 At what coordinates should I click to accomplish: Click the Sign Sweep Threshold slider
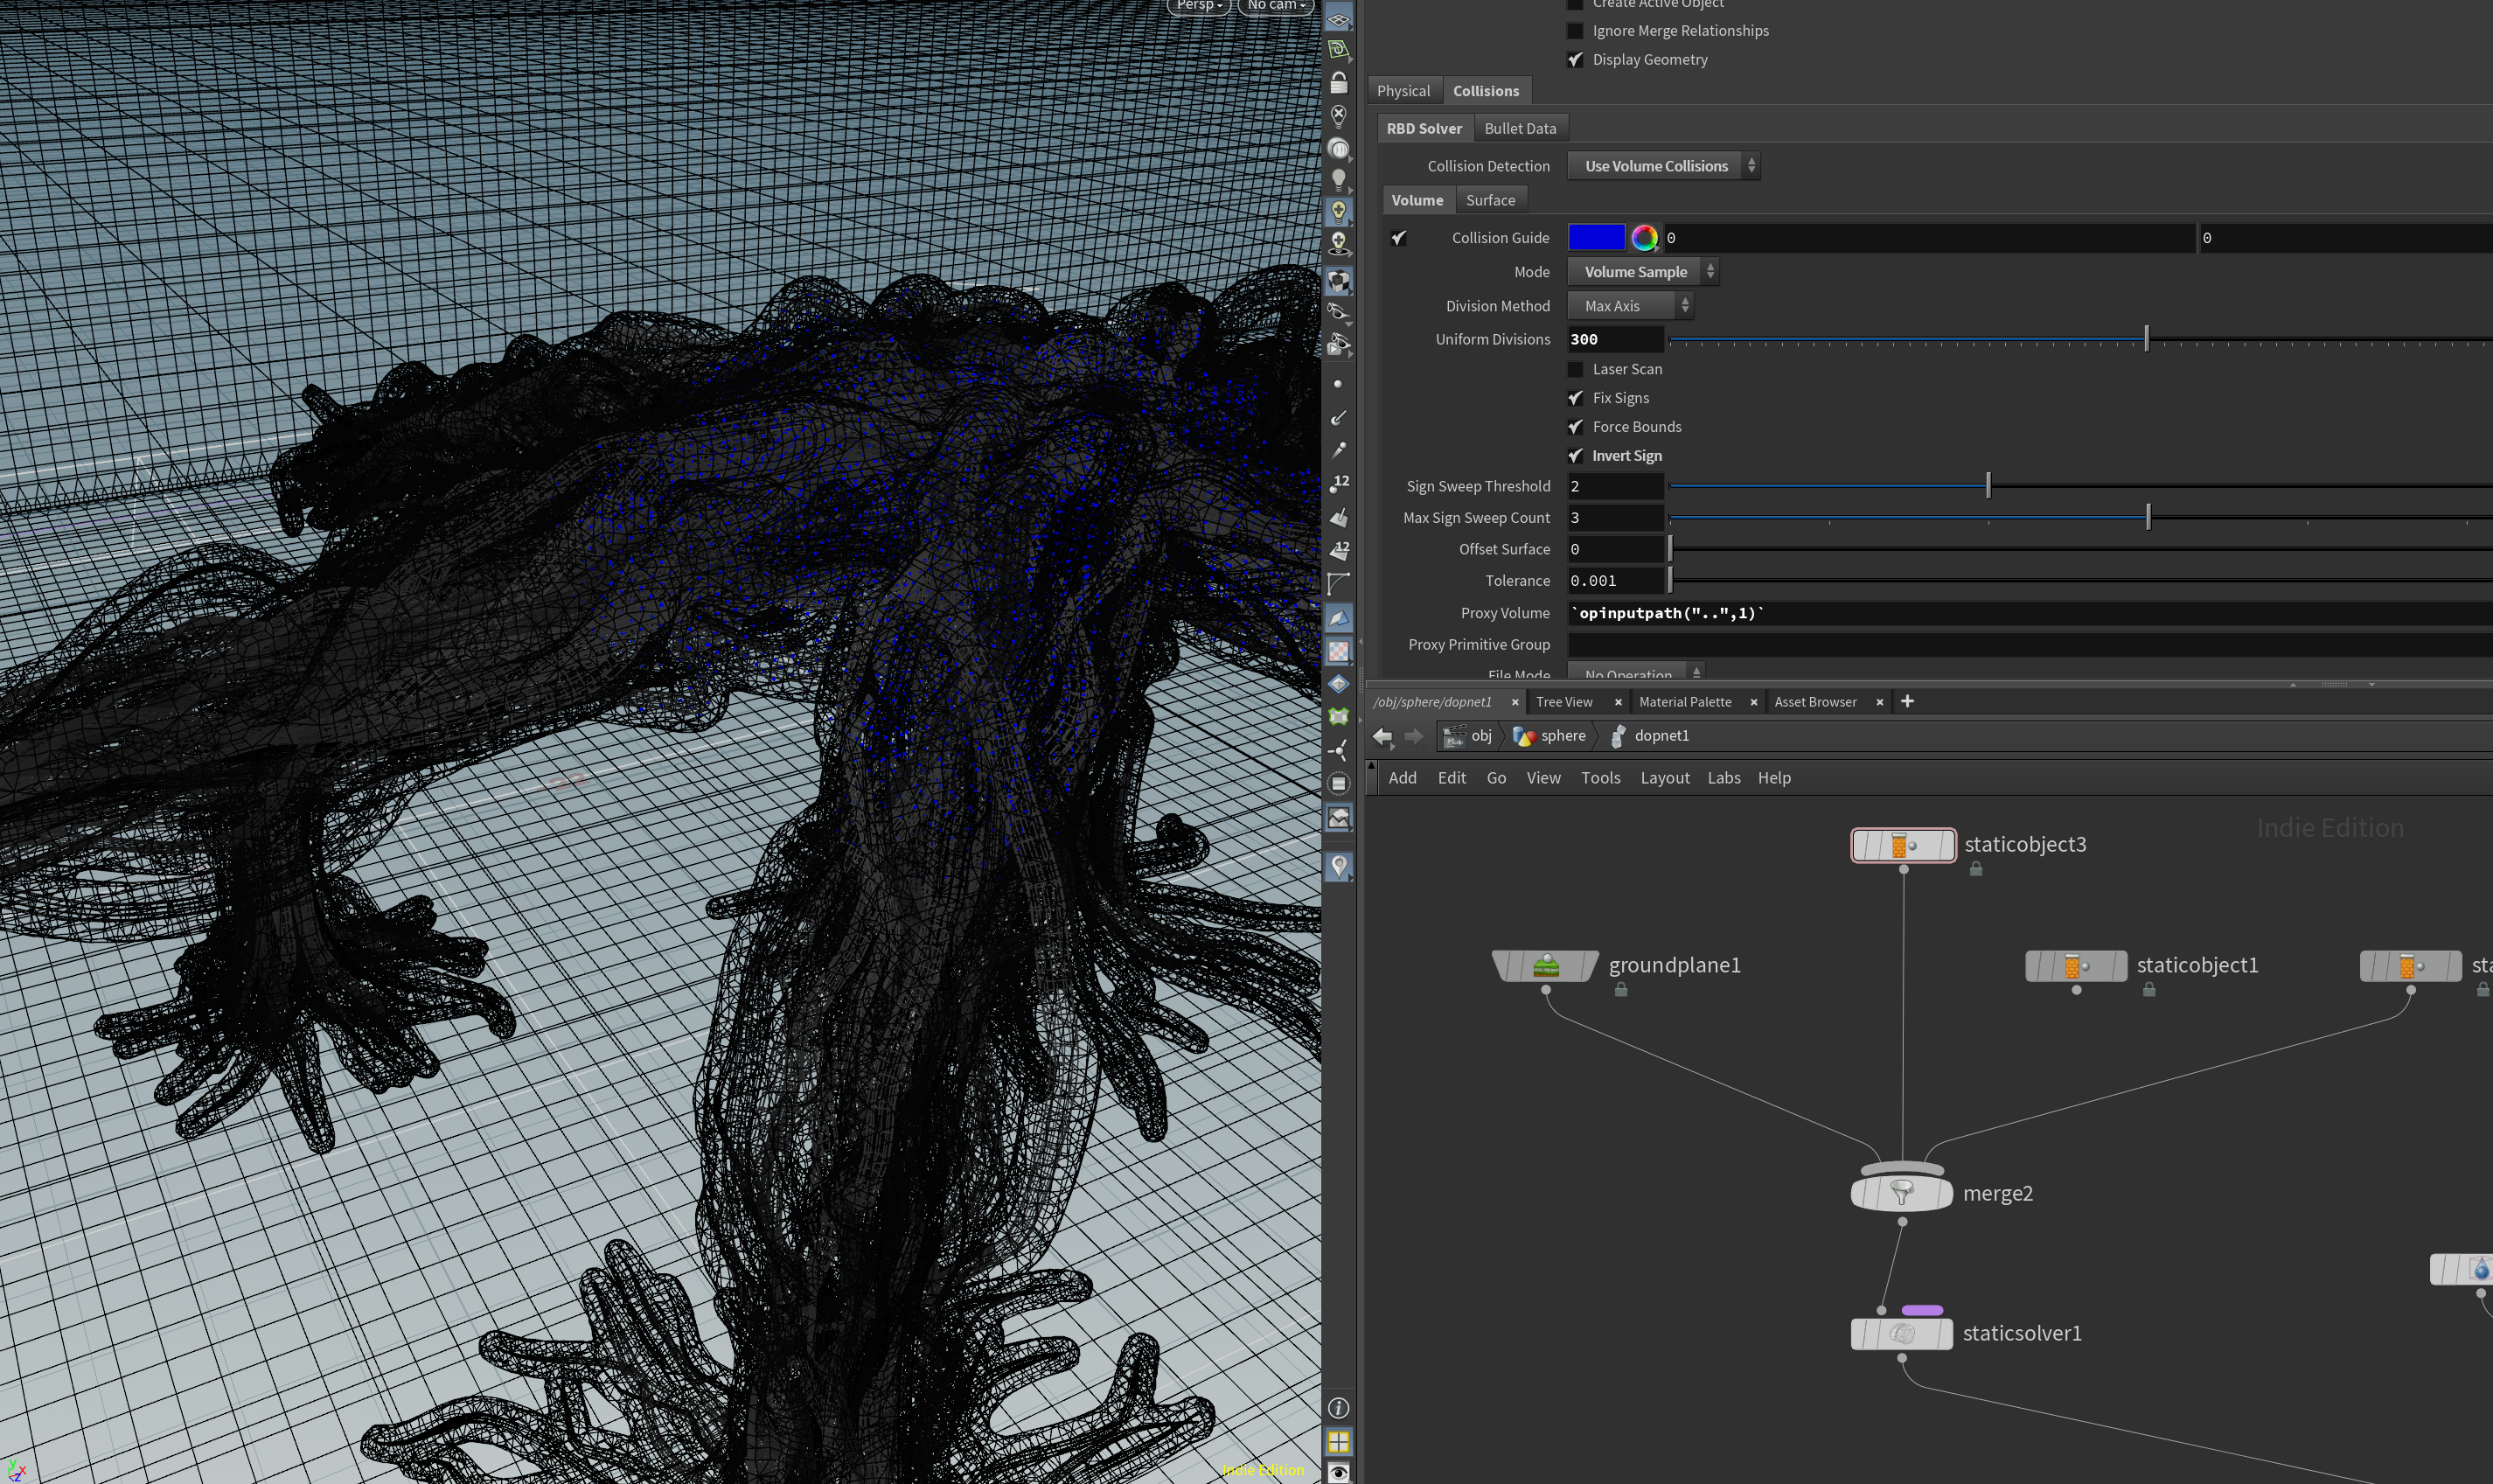[x=2081, y=486]
